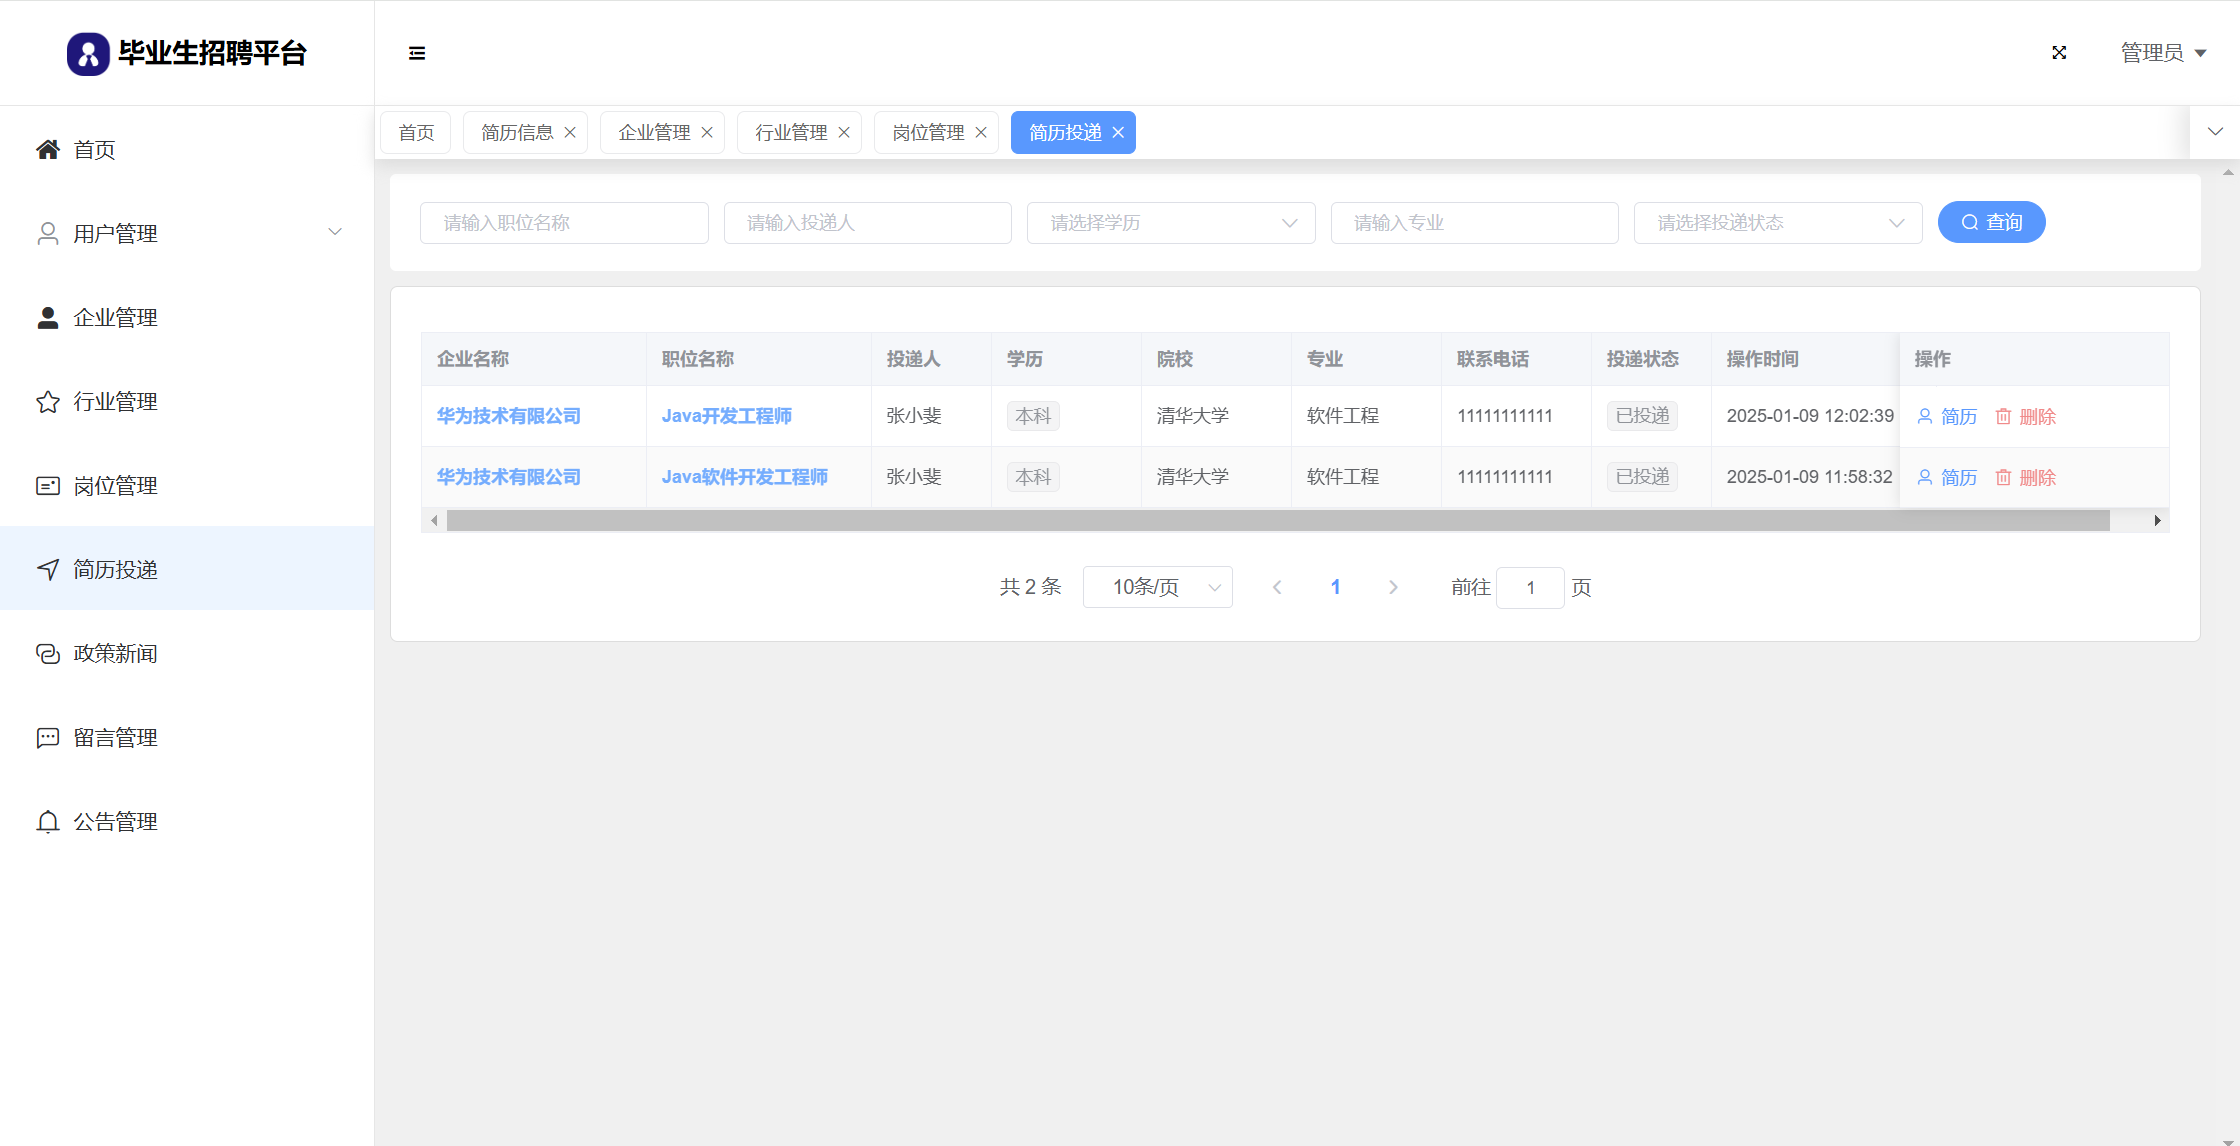Close the 岗位管理 tab with X
This screenshot has width=2240, height=1146.
click(x=981, y=133)
